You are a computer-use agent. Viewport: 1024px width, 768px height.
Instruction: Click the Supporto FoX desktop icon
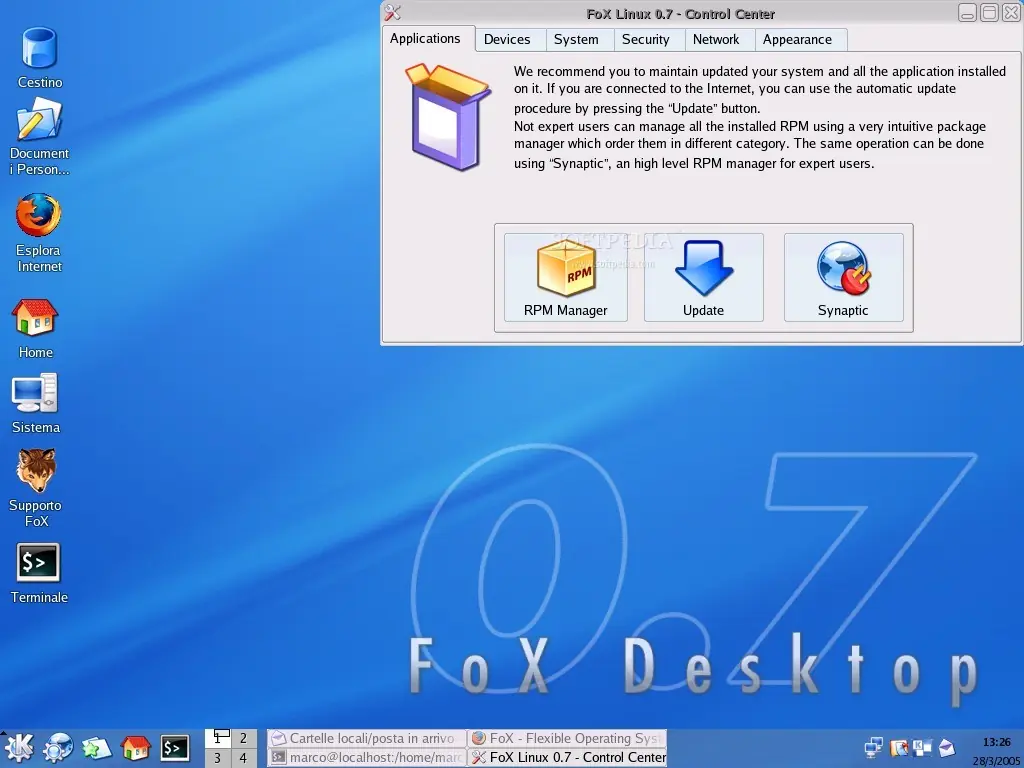pos(35,488)
